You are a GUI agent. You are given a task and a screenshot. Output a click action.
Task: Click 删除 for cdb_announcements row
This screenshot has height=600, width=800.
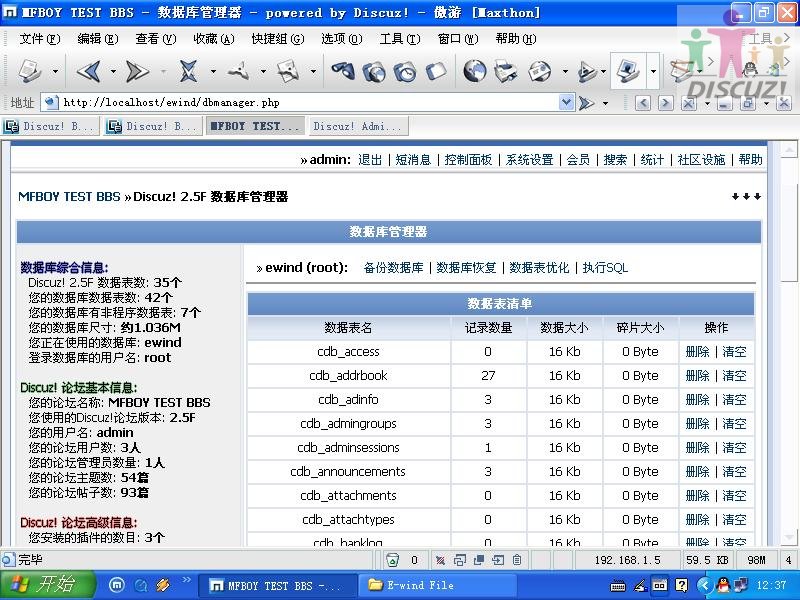[x=697, y=471]
